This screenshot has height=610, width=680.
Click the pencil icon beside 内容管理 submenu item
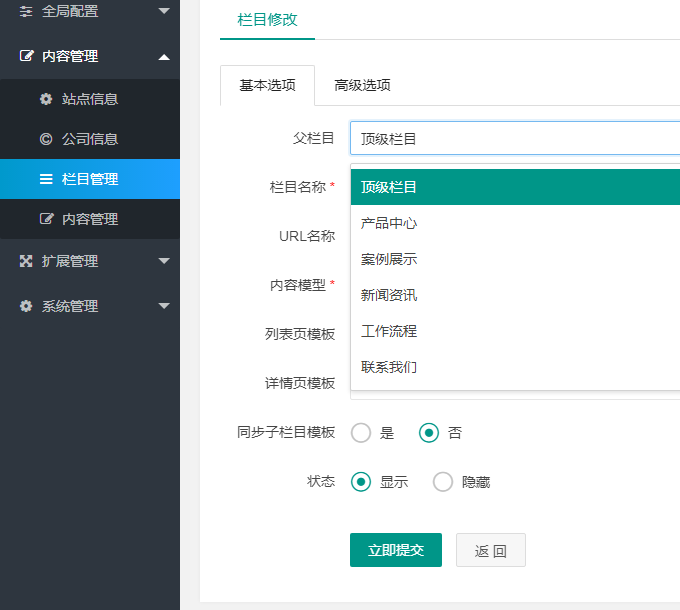(45, 219)
